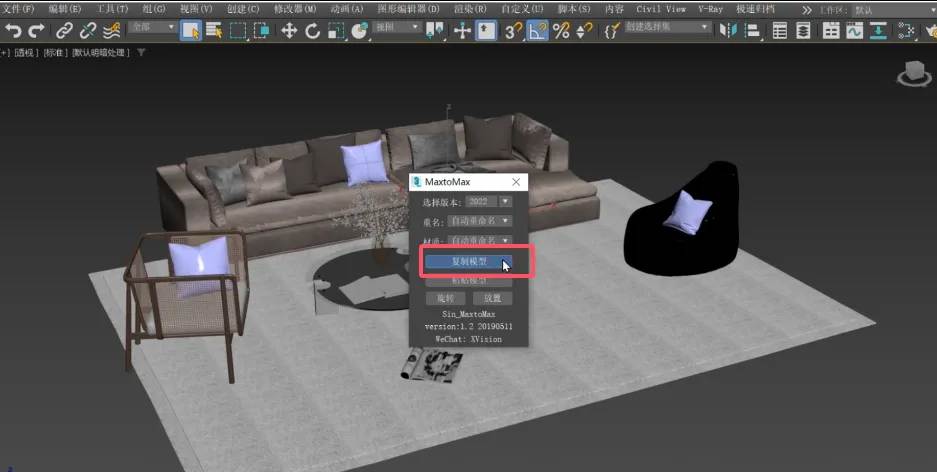Screen dimensions: 937x472
Task: Open the 修改器(M) menu
Action: (x=295, y=9)
